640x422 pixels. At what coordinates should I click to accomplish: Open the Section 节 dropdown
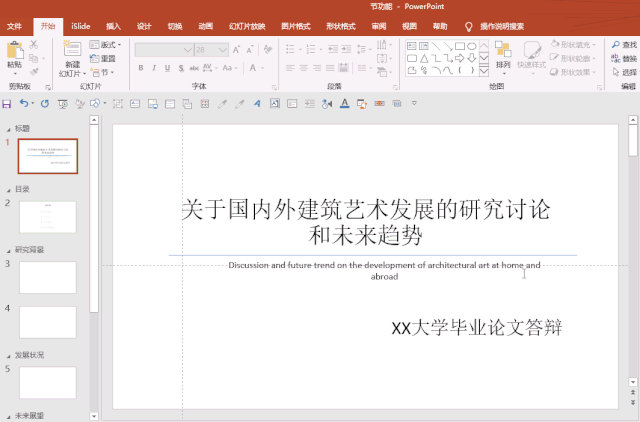pyautogui.click(x=102, y=72)
